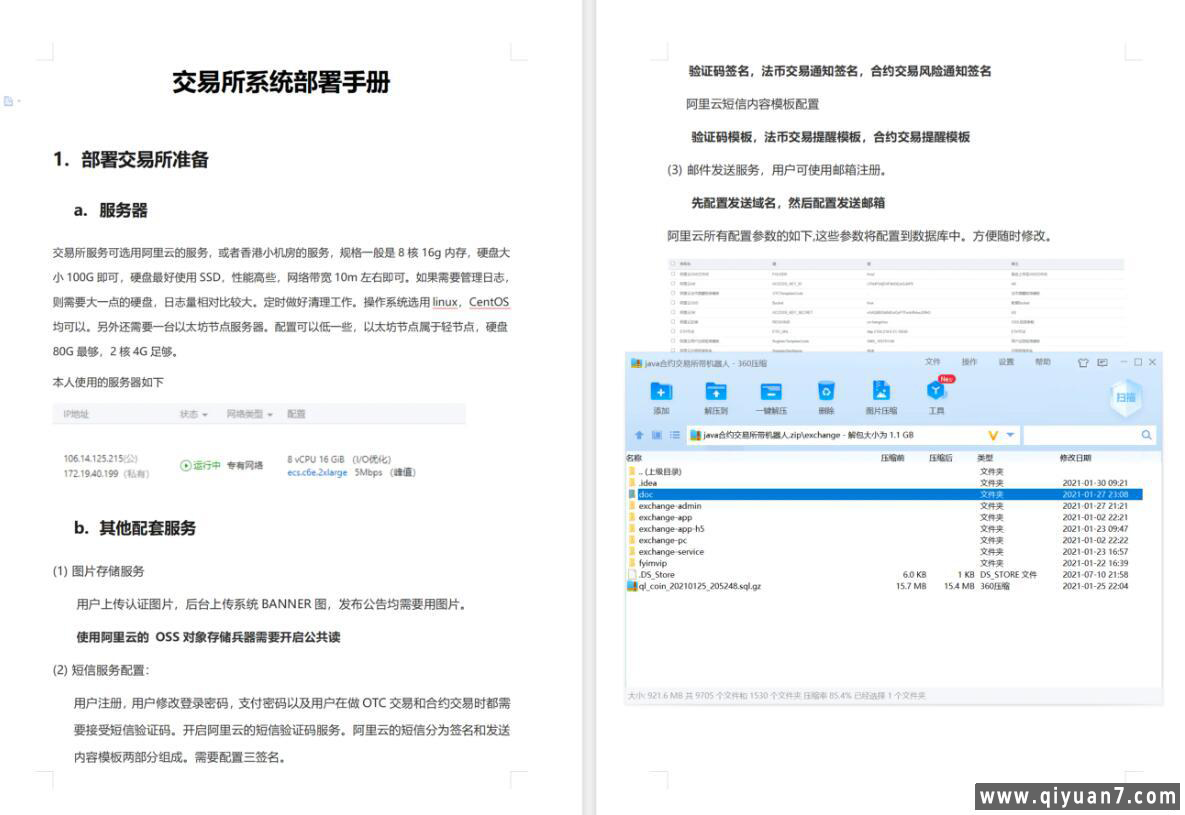Select the ql_coin_20210125_205248.sql.gz file
The image size is (1185, 815).
click(x=699, y=586)
